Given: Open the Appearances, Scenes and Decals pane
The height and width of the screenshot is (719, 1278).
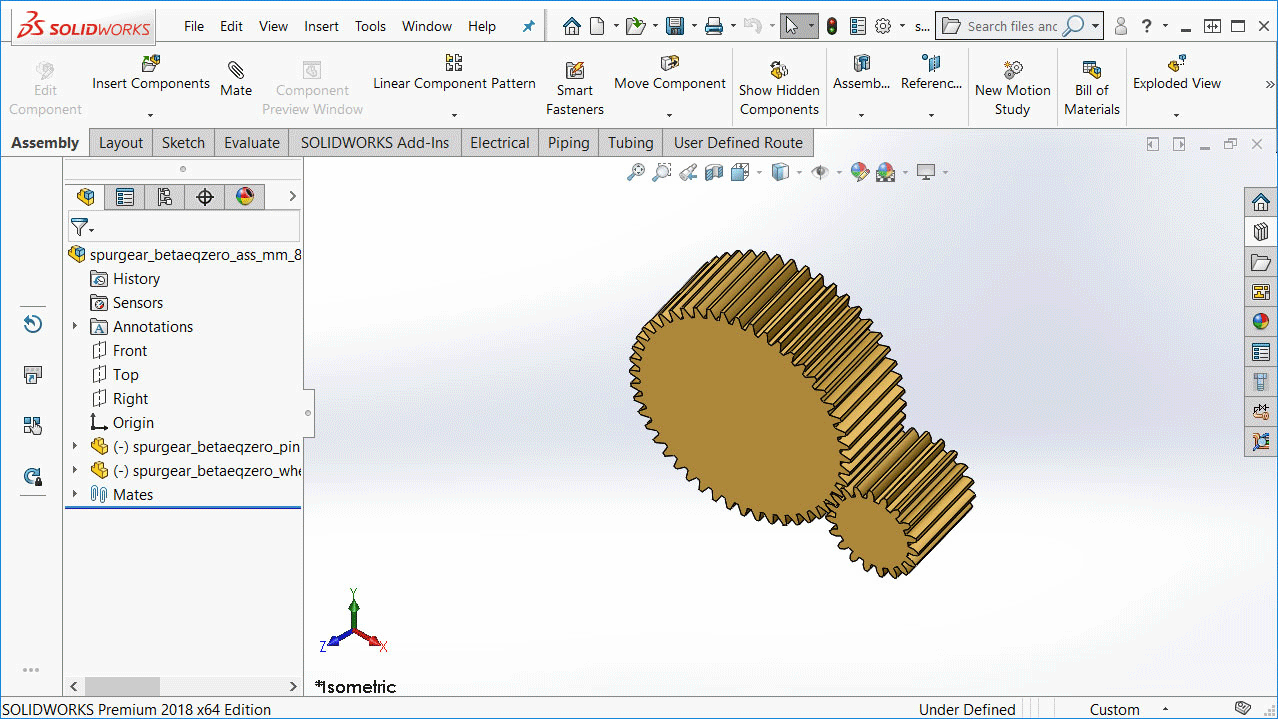Looking at the screenshot, I should tap(1261, 322).
